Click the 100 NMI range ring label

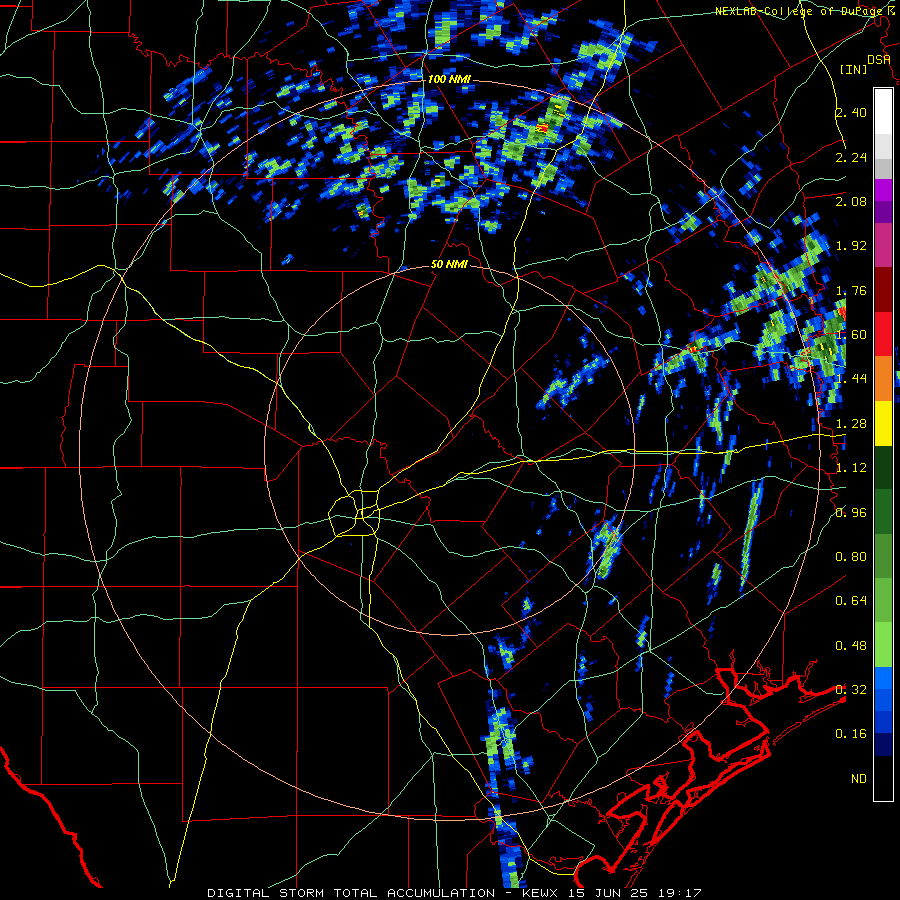pyautogui.click(x=449, y=79)
